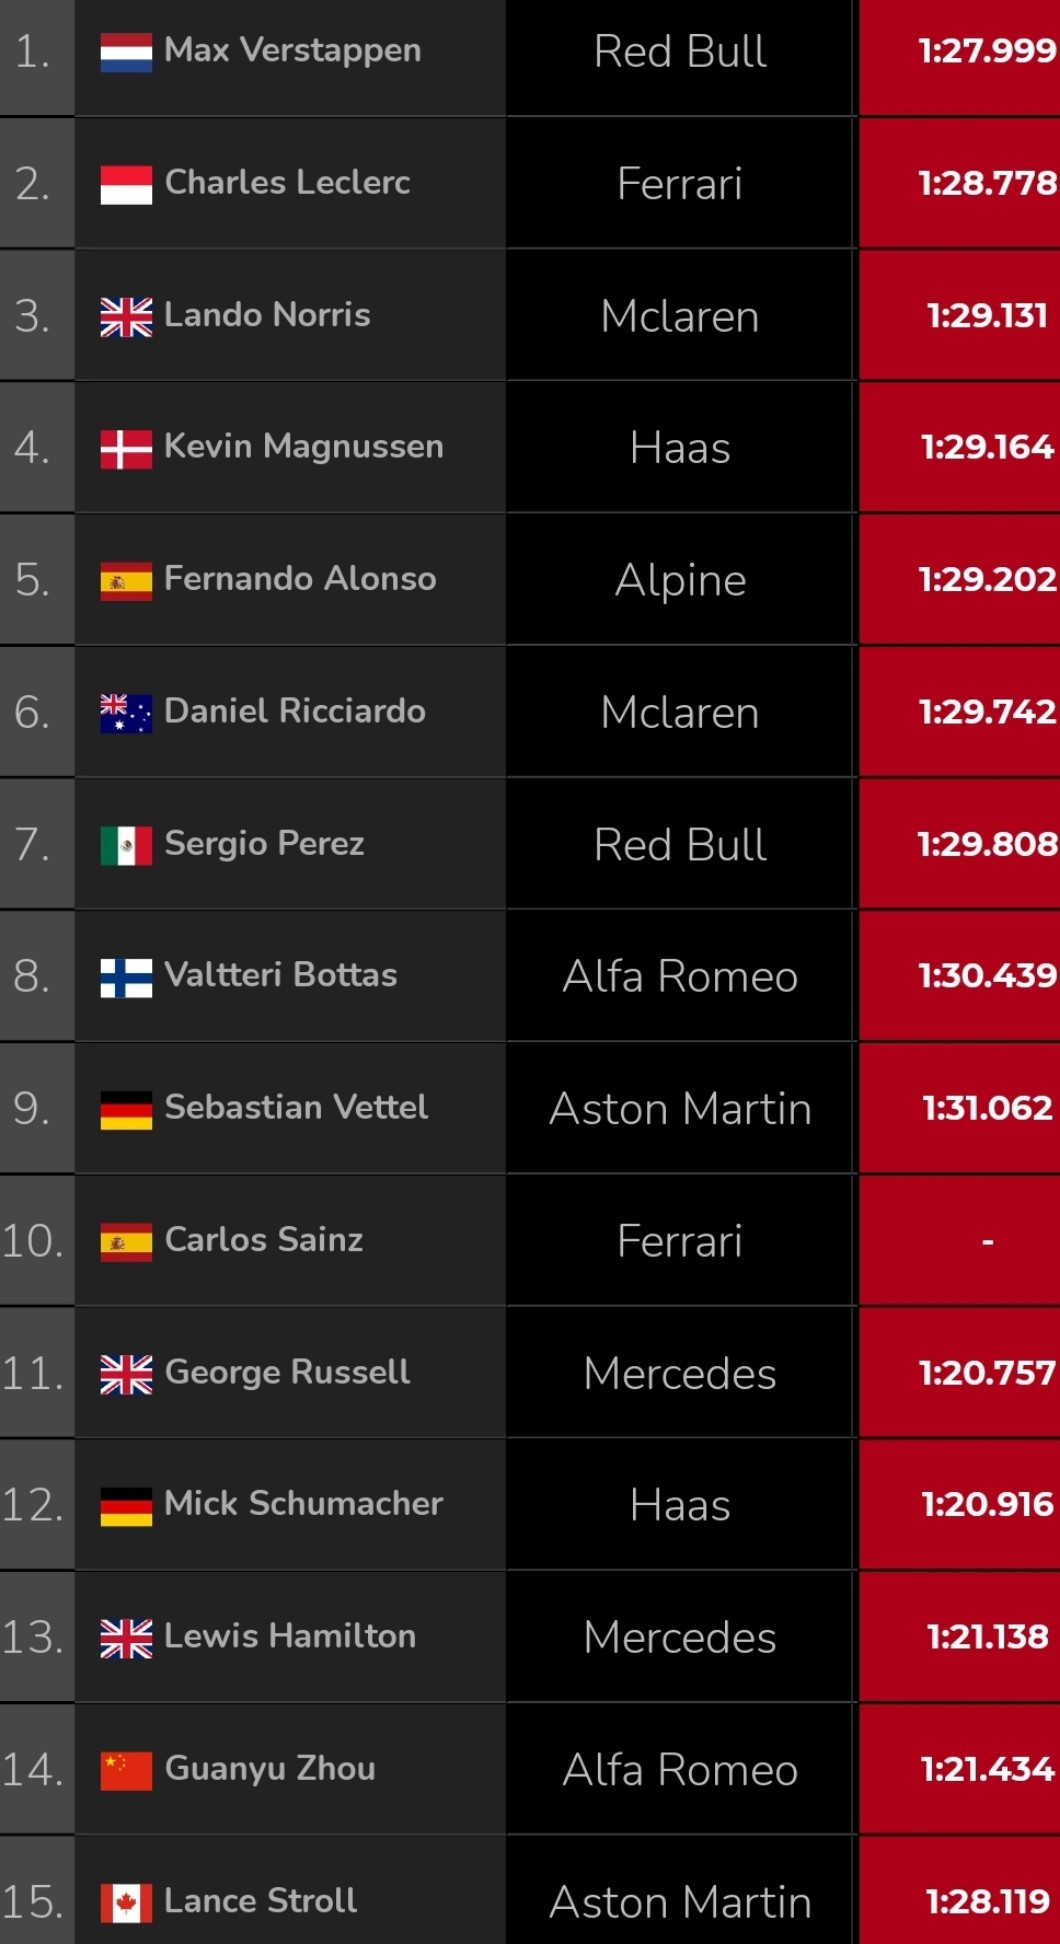Click Carlos Sainz's Ferrari team cell

pyautogui.click(x=680, y=1241)
